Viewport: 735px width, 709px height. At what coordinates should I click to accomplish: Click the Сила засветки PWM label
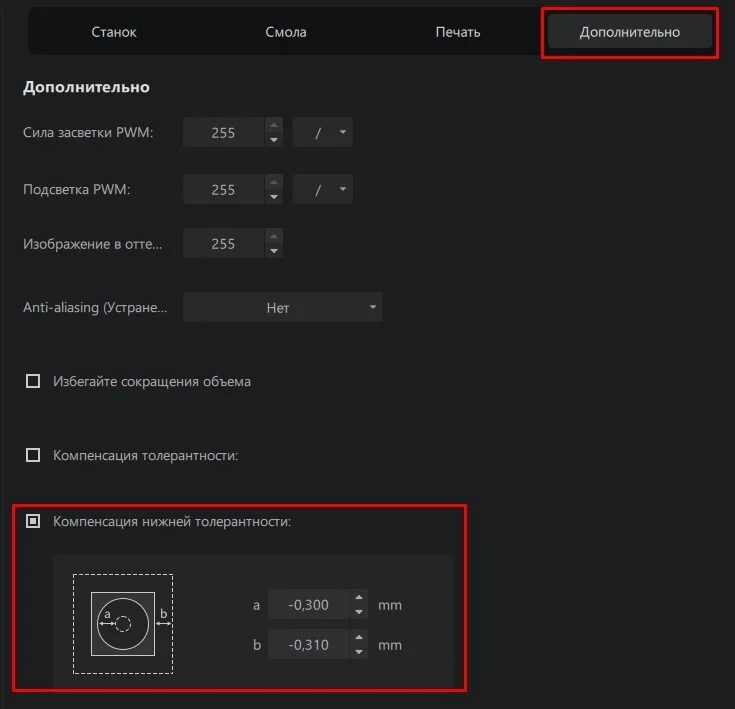(88, 132)
